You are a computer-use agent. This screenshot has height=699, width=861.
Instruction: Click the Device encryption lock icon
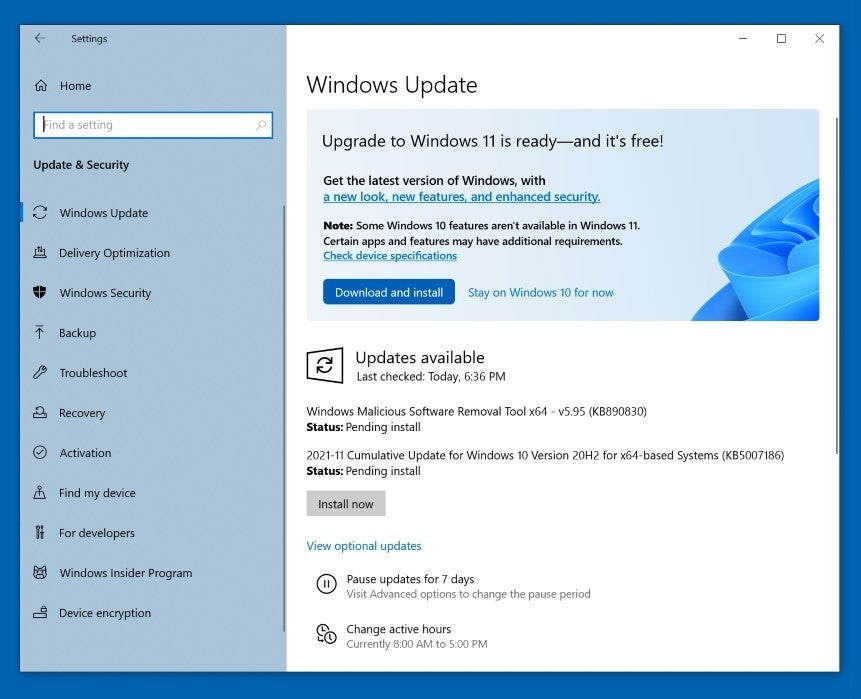point(40,612)
